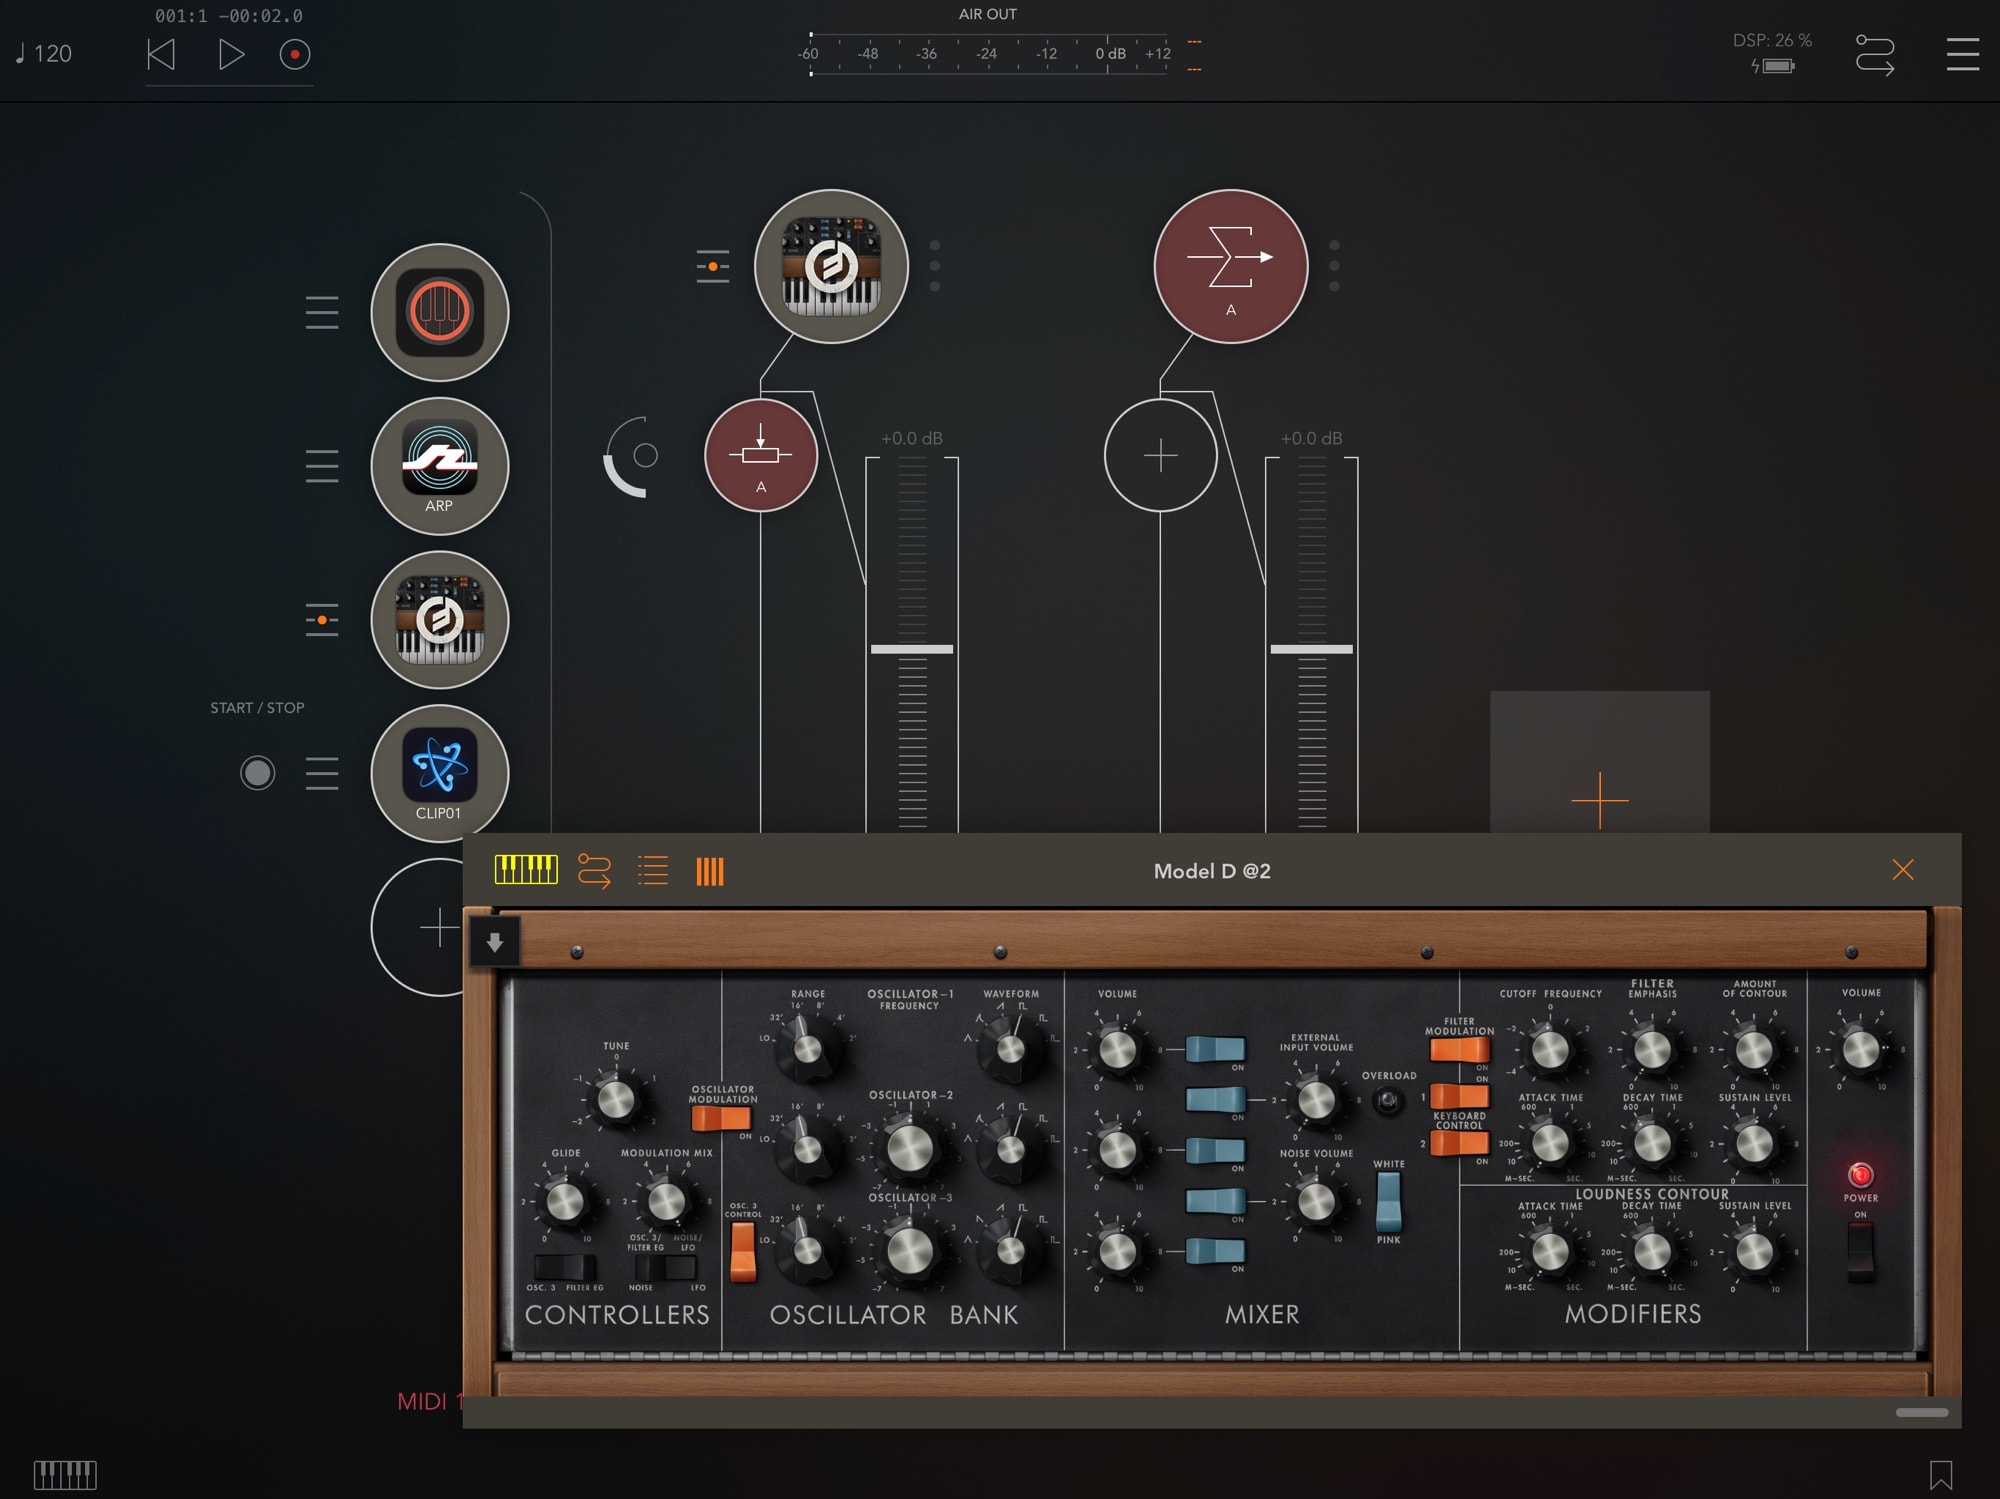
Task: Open three-dot options beside Model D channel
Action: [935, 266]
